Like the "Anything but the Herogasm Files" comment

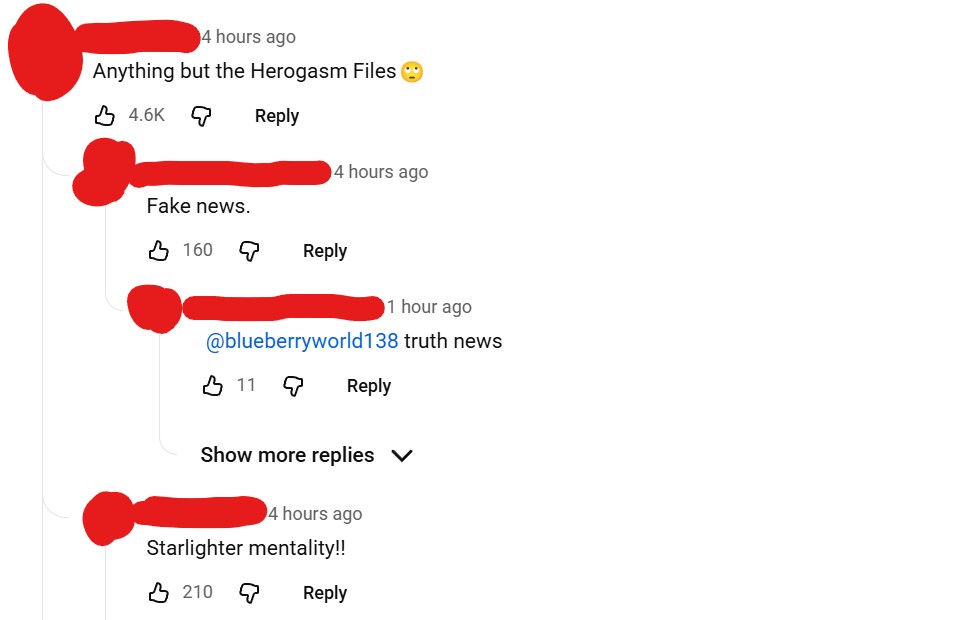tap(105, 115)
